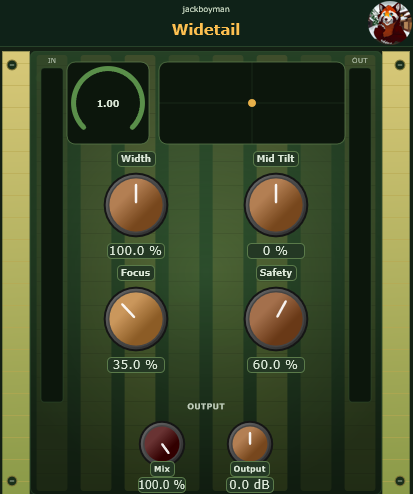This screenshot has height=494, width=413.
Task: Click the red panda avatar logo
Action: (390, 23)
